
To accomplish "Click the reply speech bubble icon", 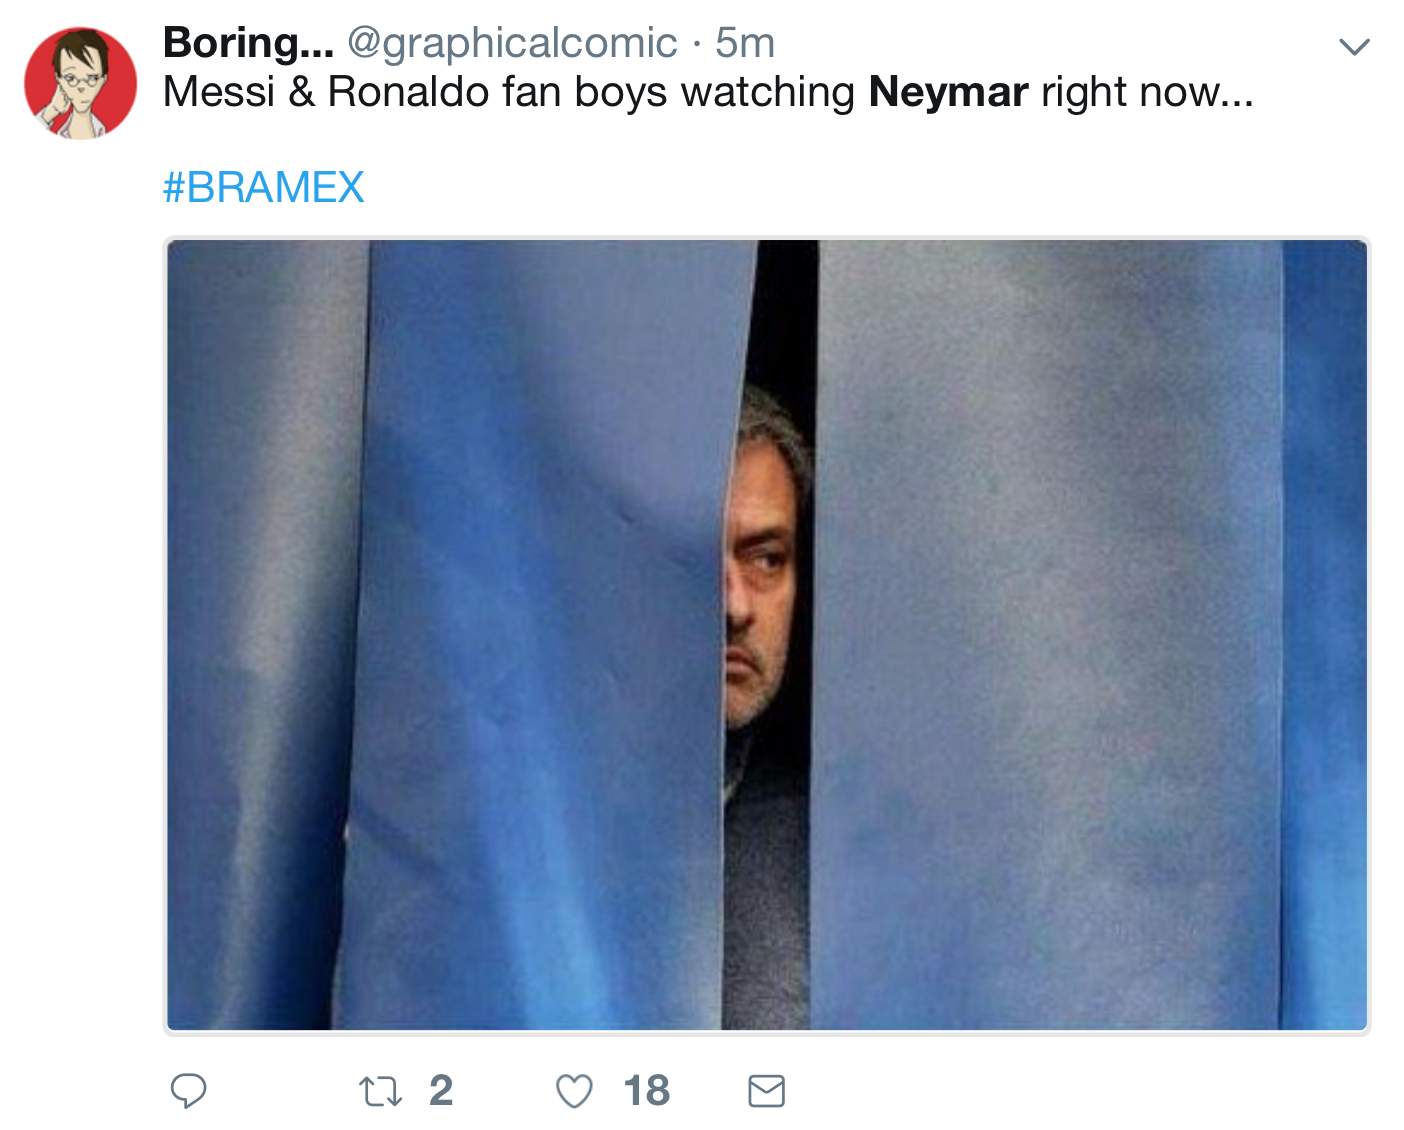I will coord(190,1093).
